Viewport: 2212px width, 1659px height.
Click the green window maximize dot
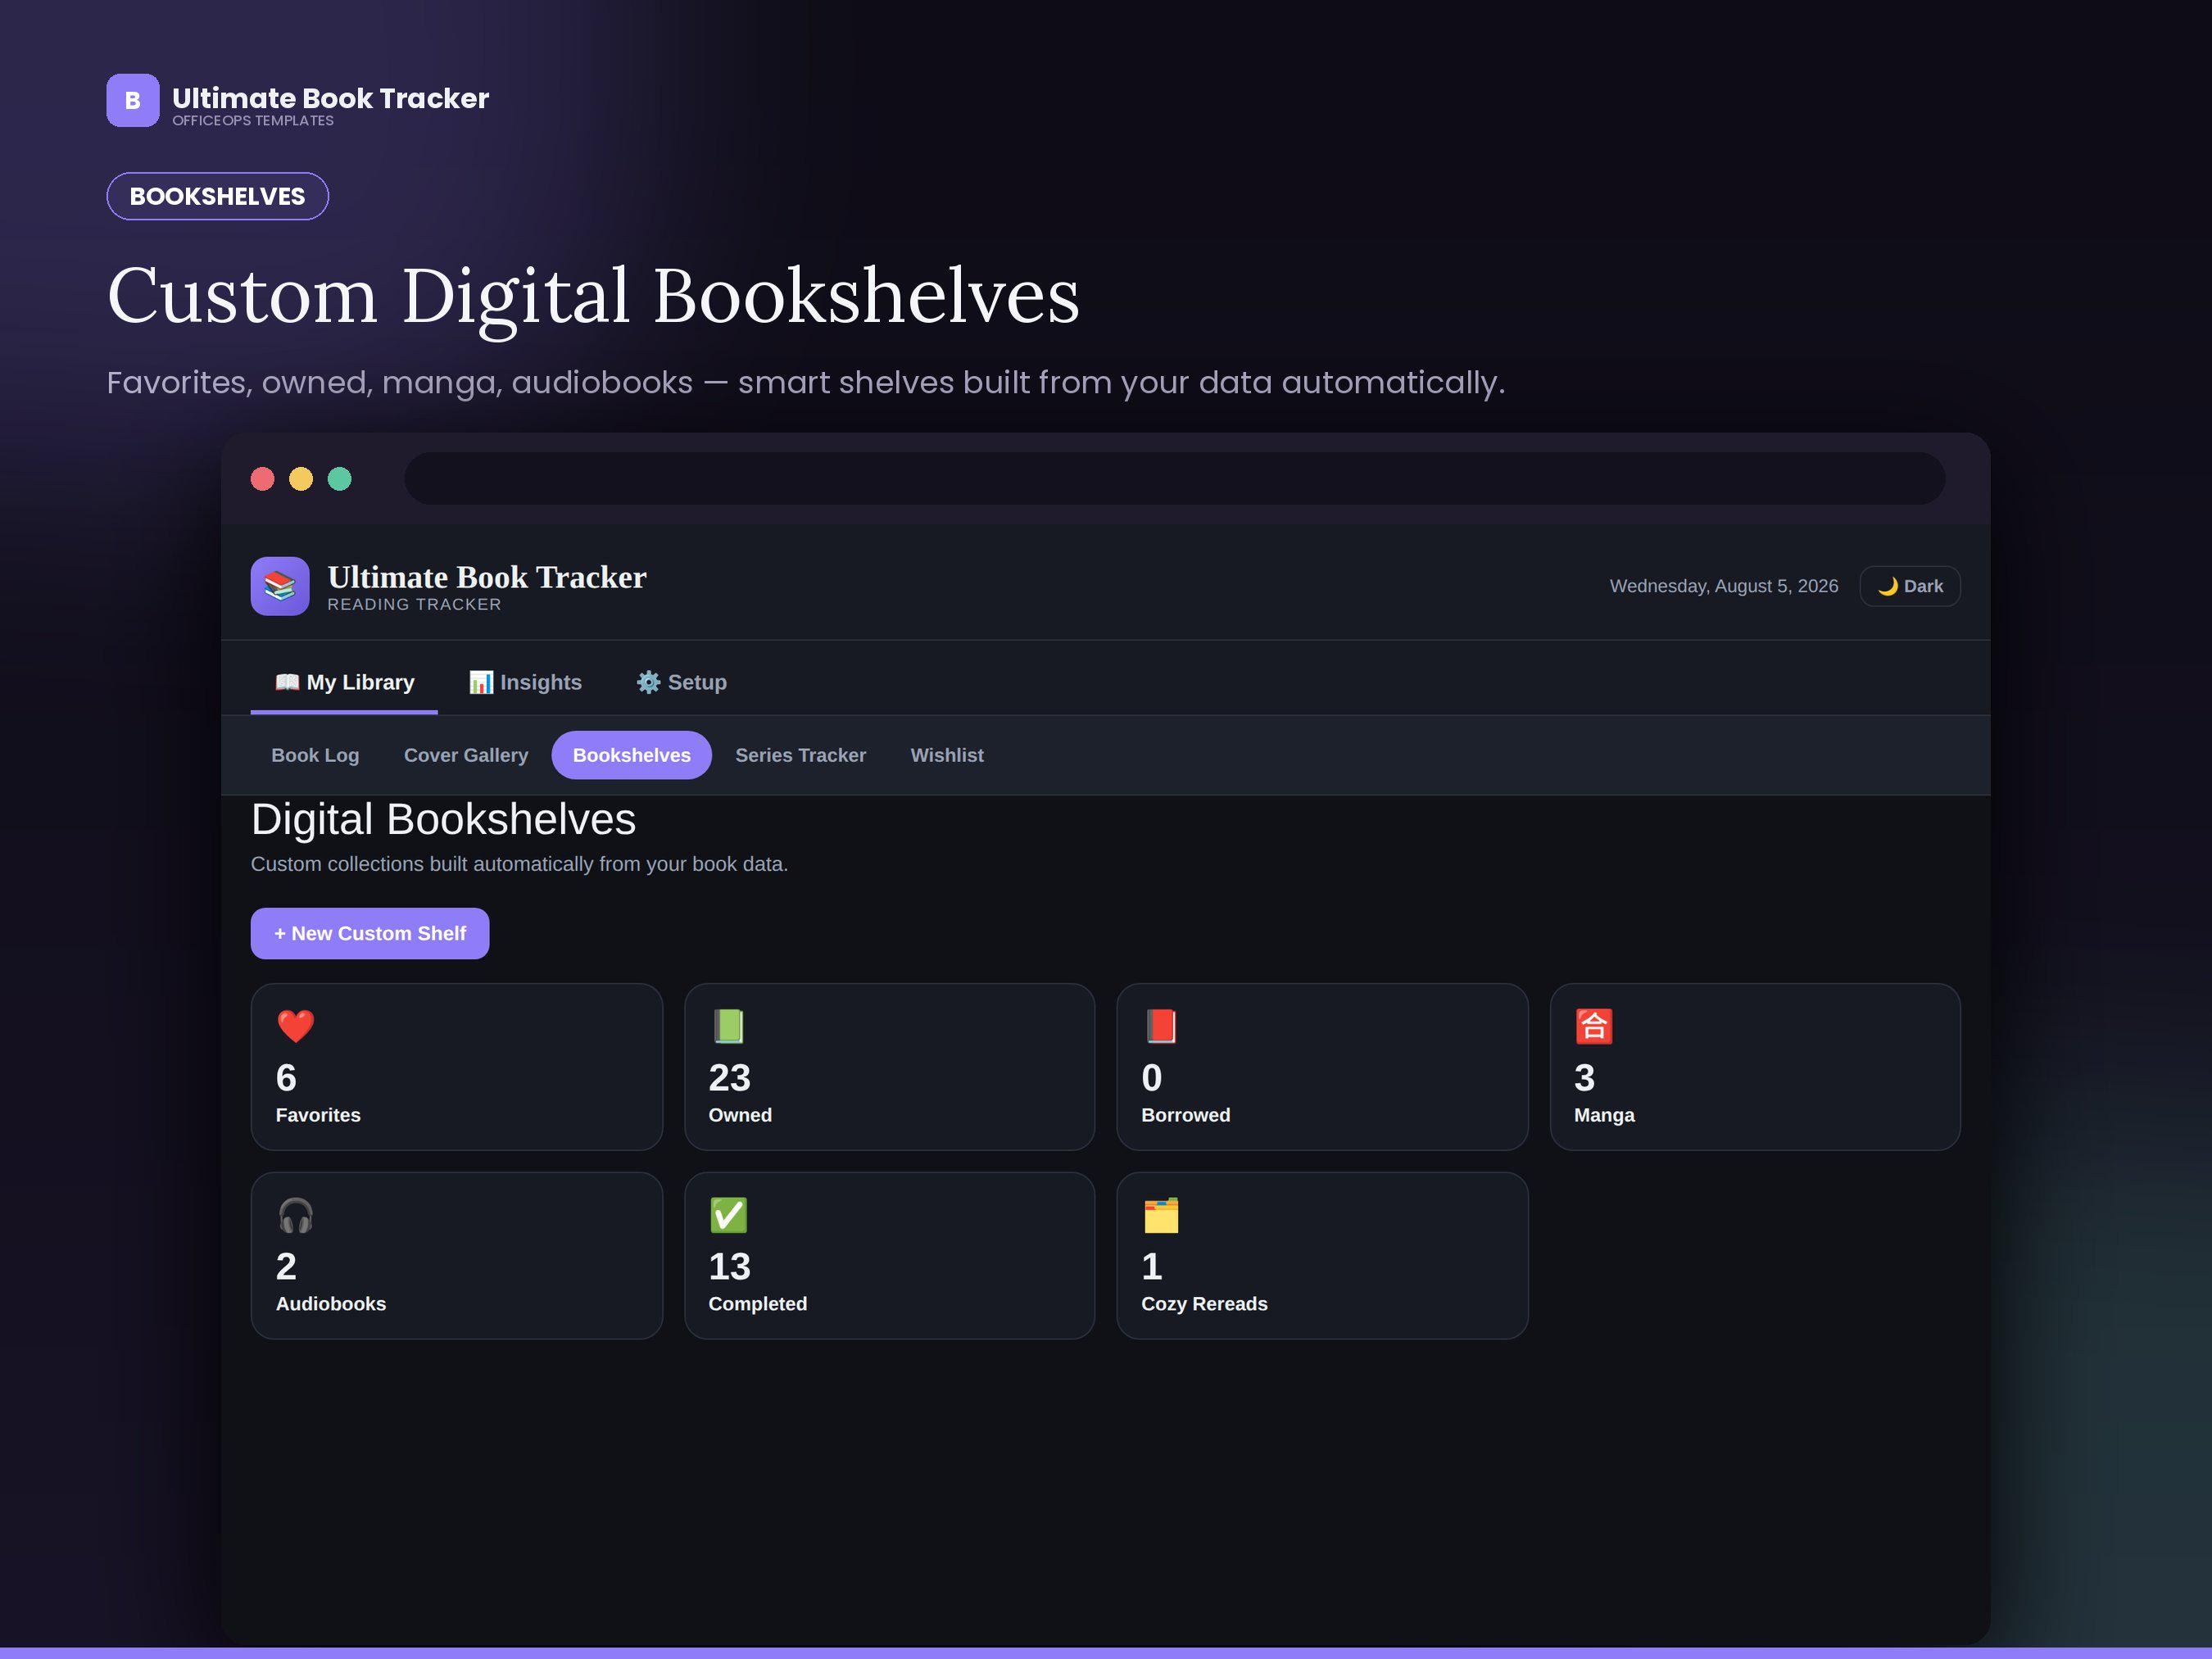[x=340, y=479]
